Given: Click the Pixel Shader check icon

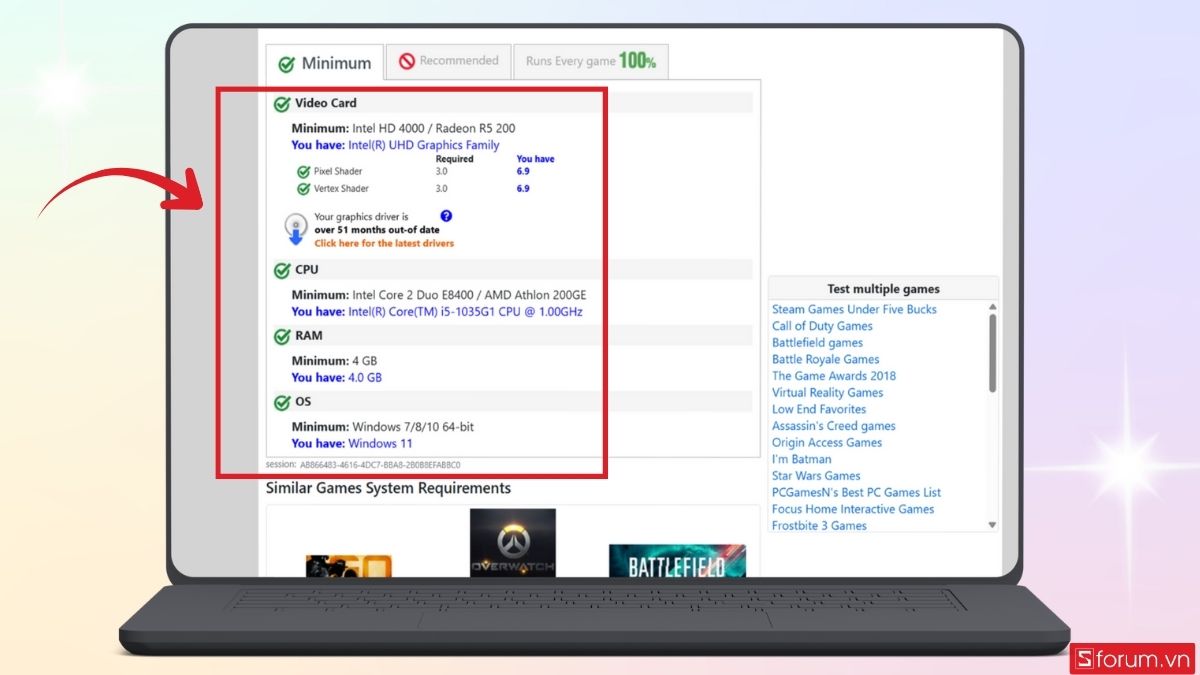Looking at the screenshot, I should tap(304, 172).
